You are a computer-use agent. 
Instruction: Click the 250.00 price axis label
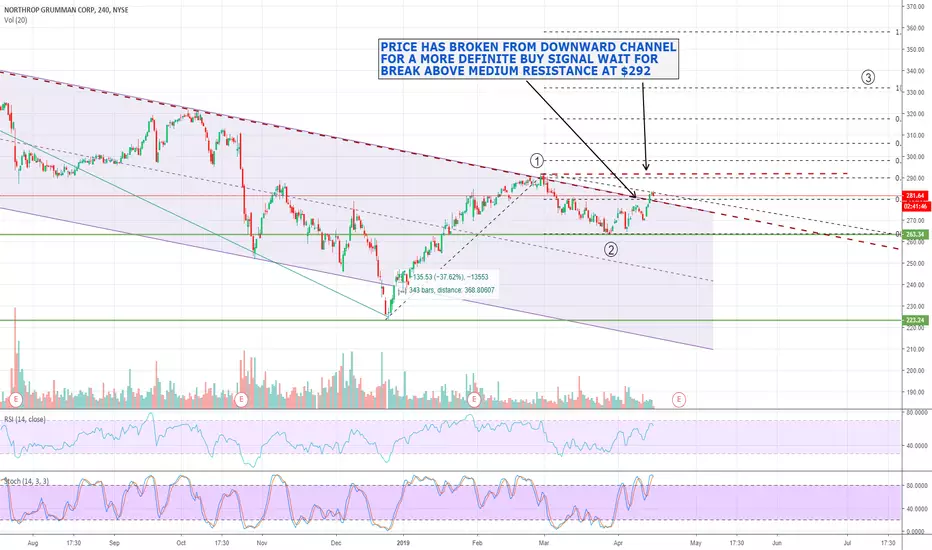(915, 263)
